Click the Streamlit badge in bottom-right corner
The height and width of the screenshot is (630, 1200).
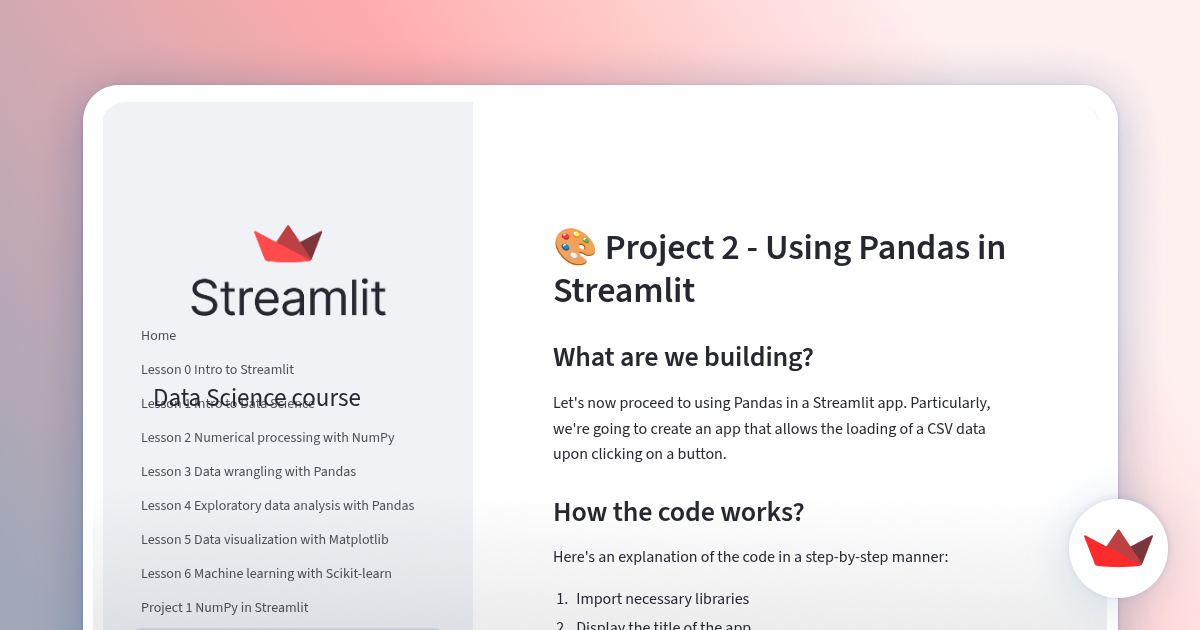pos(1118,549)
